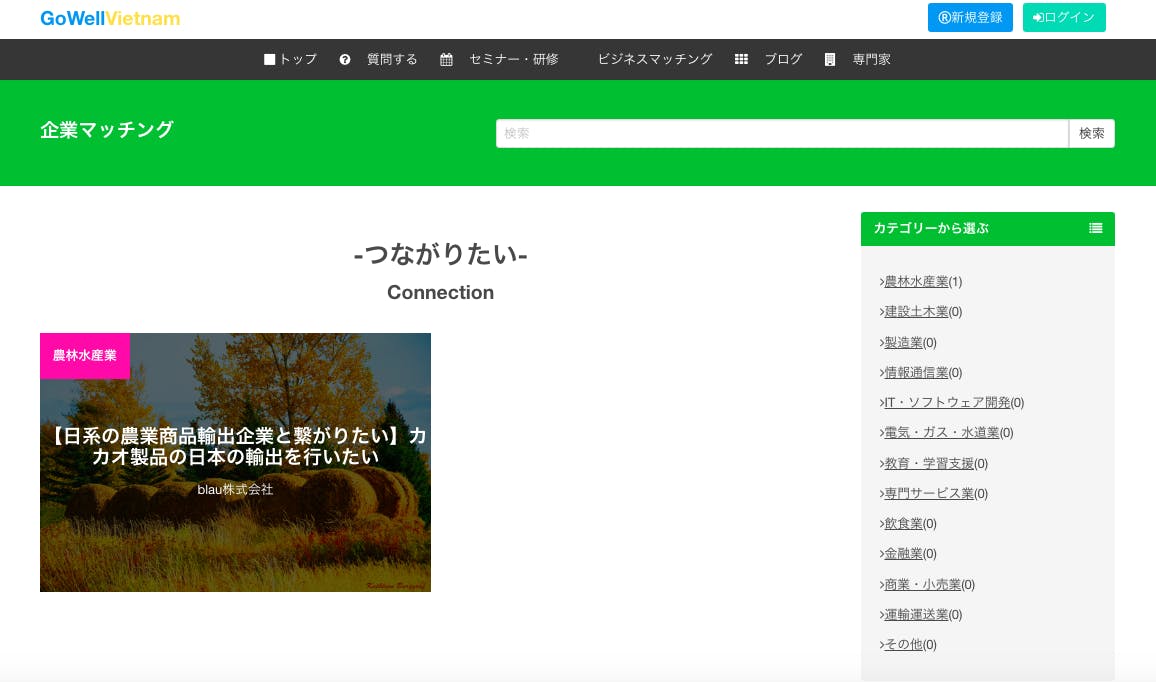Click the pink 農林水産業 tag label
This screenshot has width=1156, height=682.
(x=85, y=356)
